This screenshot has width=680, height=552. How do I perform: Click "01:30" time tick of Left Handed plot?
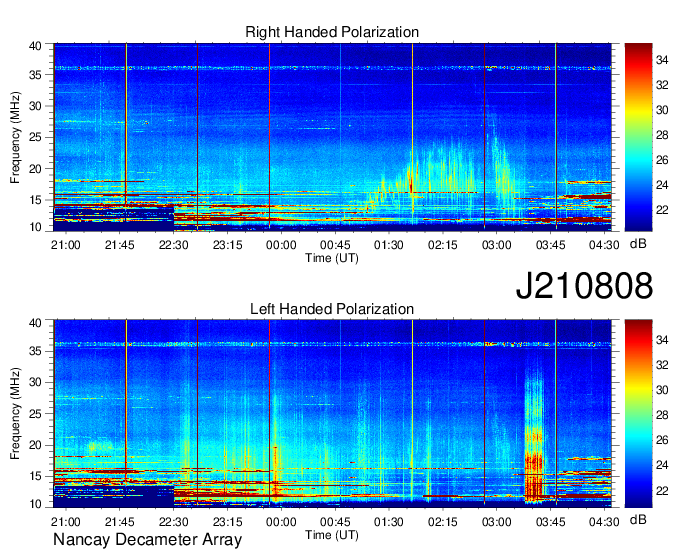389,521
